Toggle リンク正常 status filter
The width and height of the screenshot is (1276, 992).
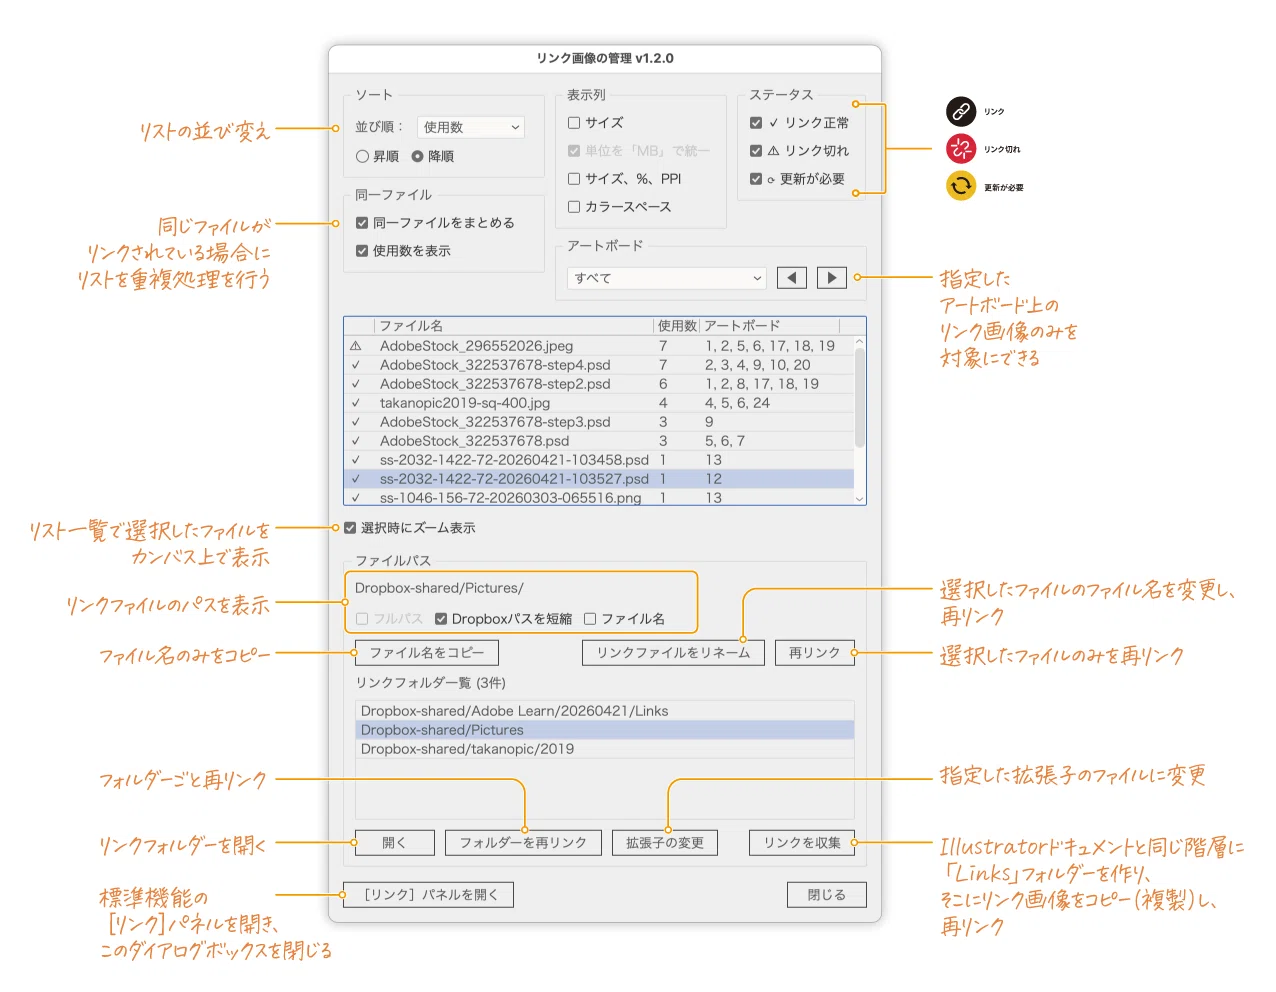pos(756,123)
